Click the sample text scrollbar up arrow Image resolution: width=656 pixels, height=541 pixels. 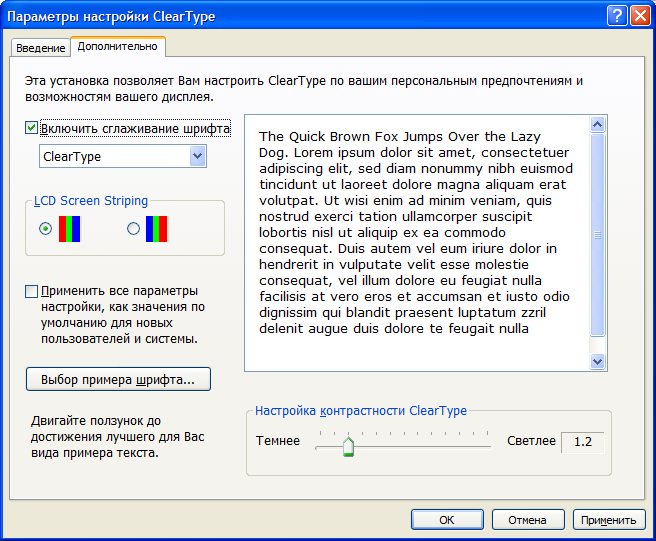click(x=597, y=124)
